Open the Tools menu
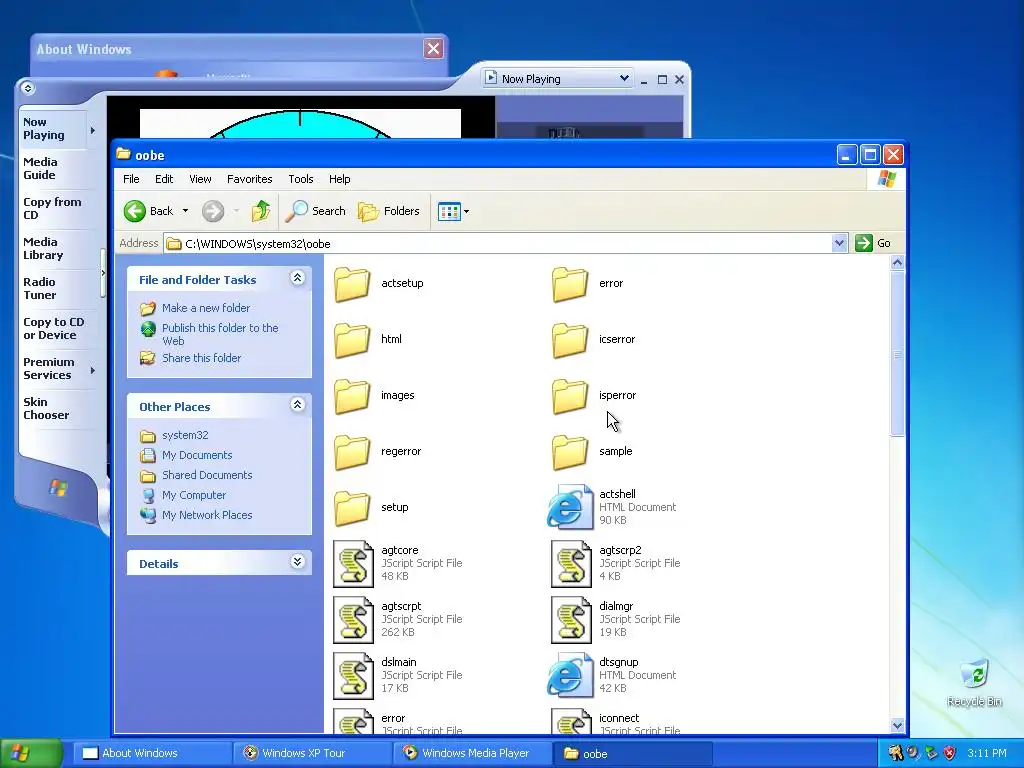This screenshot has height=768, width=1024. coord(300,179)
